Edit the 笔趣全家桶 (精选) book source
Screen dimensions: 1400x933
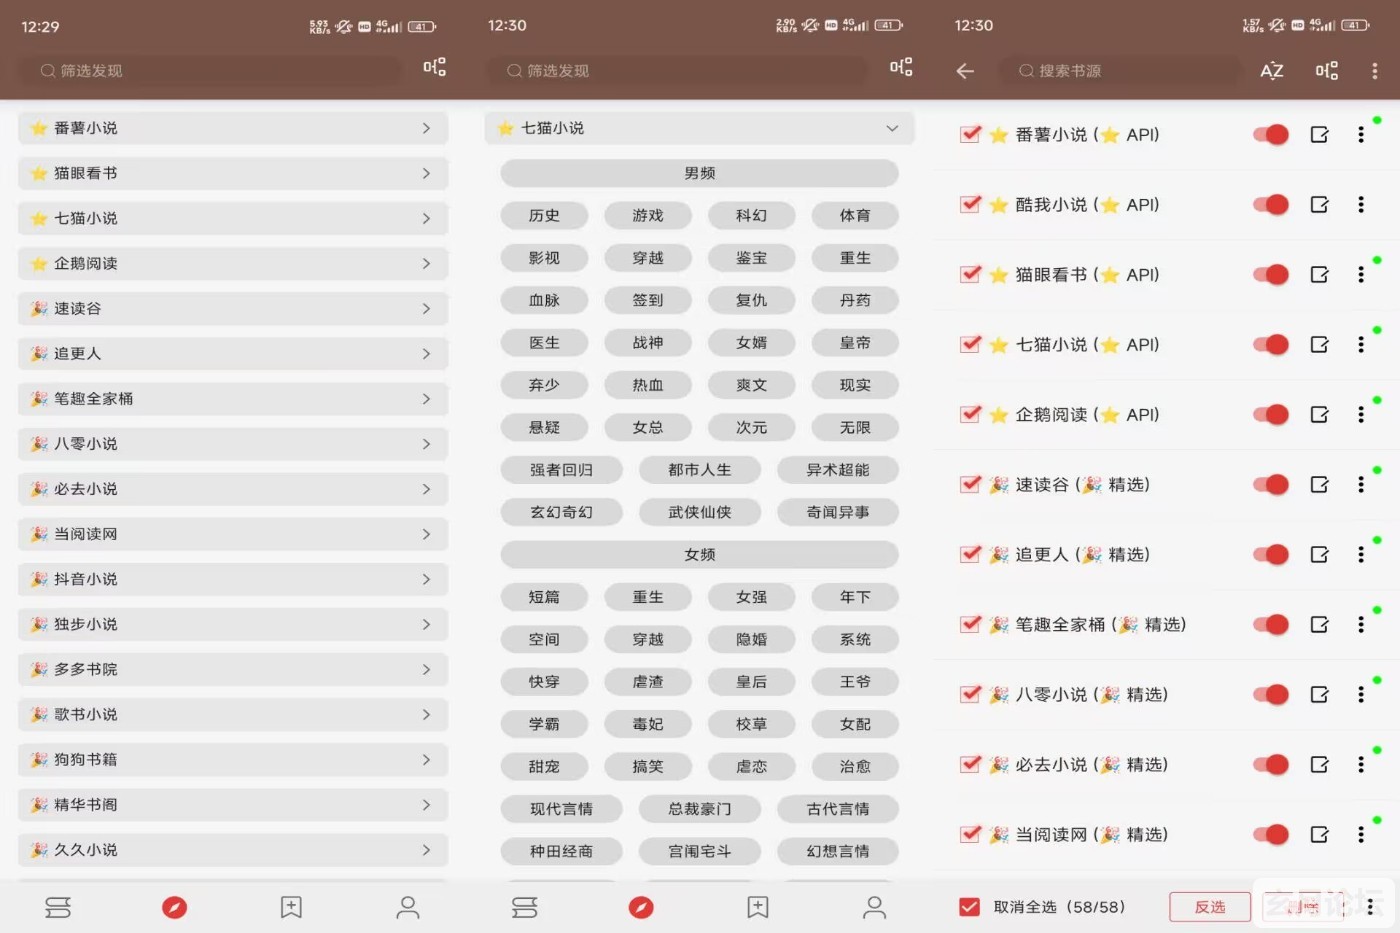(x=1320, y=625)
